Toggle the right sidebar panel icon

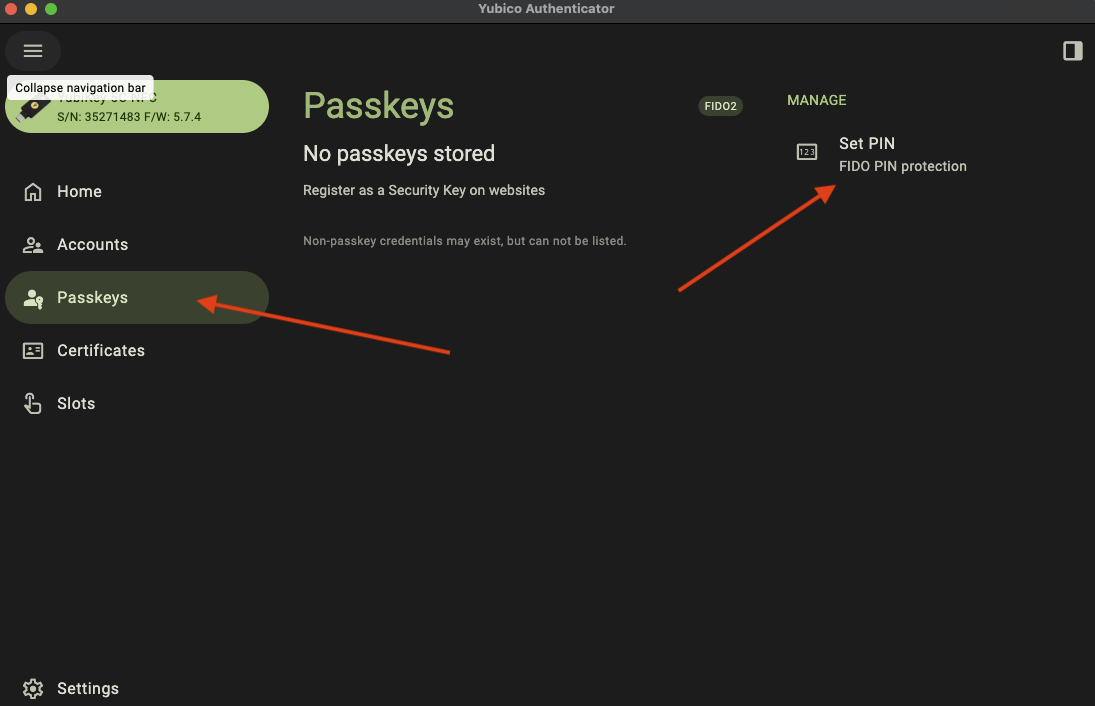[1073, 51]
